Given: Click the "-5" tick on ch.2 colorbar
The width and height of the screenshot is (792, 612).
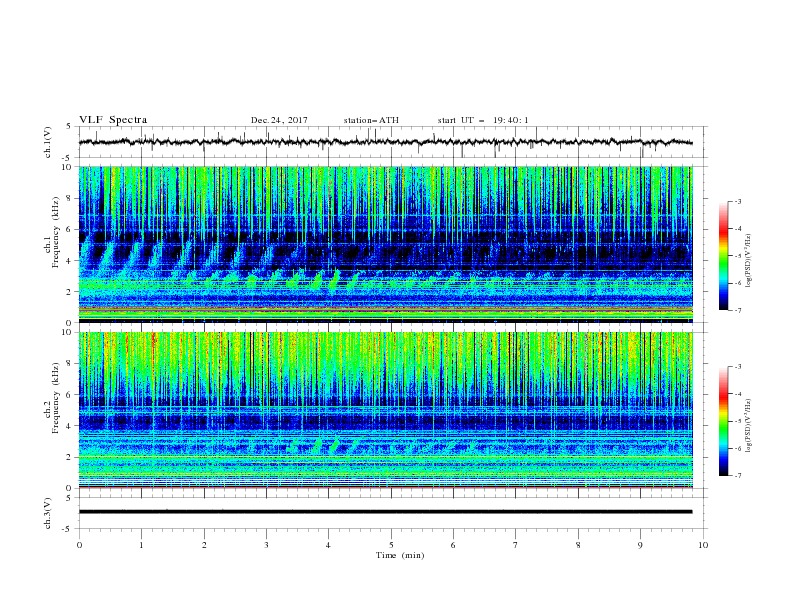Looking at the screenshot, I should point(737,421).
